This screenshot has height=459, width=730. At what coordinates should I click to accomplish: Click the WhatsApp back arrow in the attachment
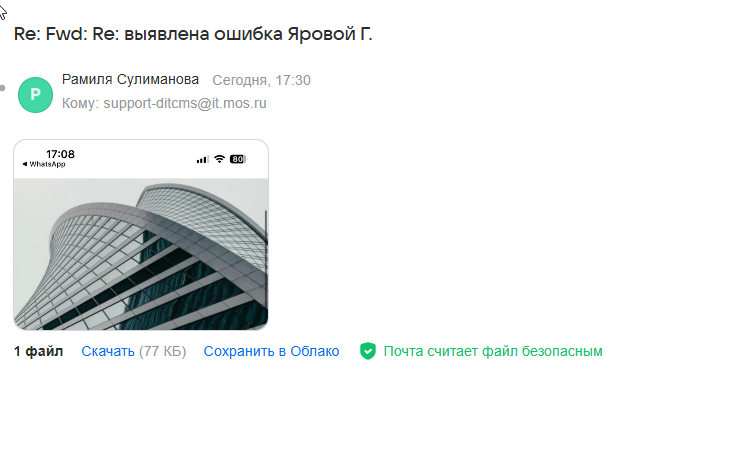(x=25, y=164)
